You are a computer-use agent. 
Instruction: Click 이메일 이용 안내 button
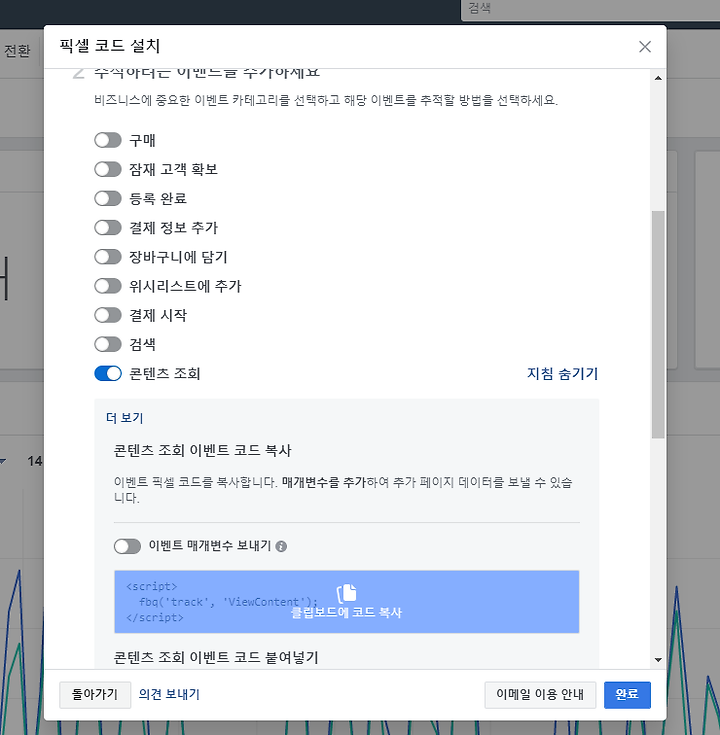(x=540, y=695)
